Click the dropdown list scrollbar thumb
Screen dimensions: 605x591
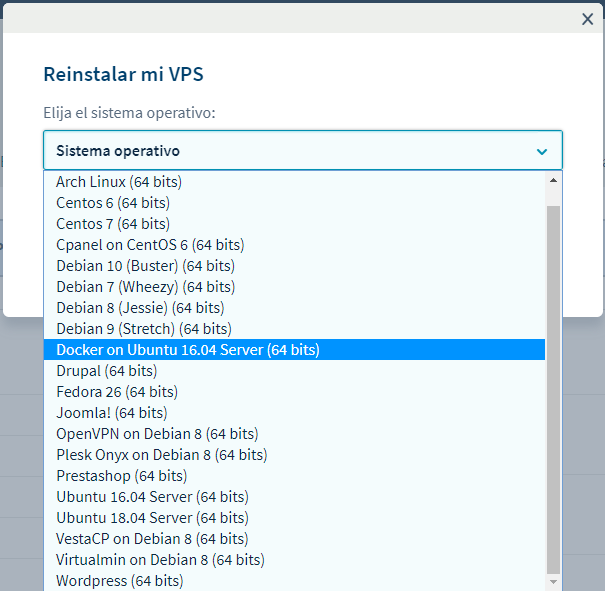(553, 390)
